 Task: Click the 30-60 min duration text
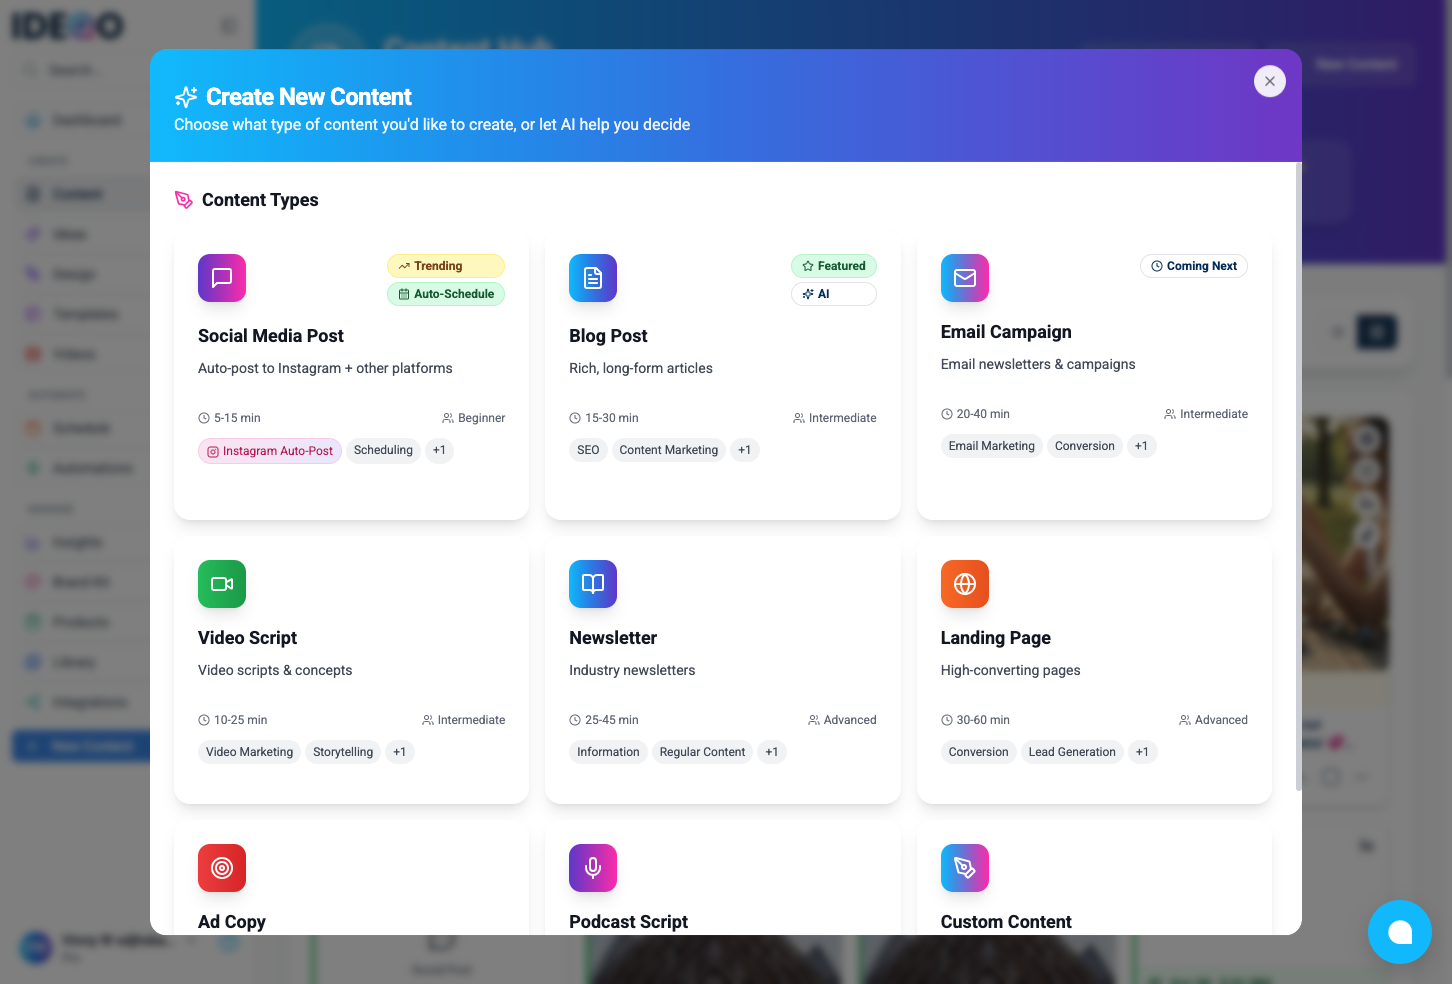coord(983,720)
